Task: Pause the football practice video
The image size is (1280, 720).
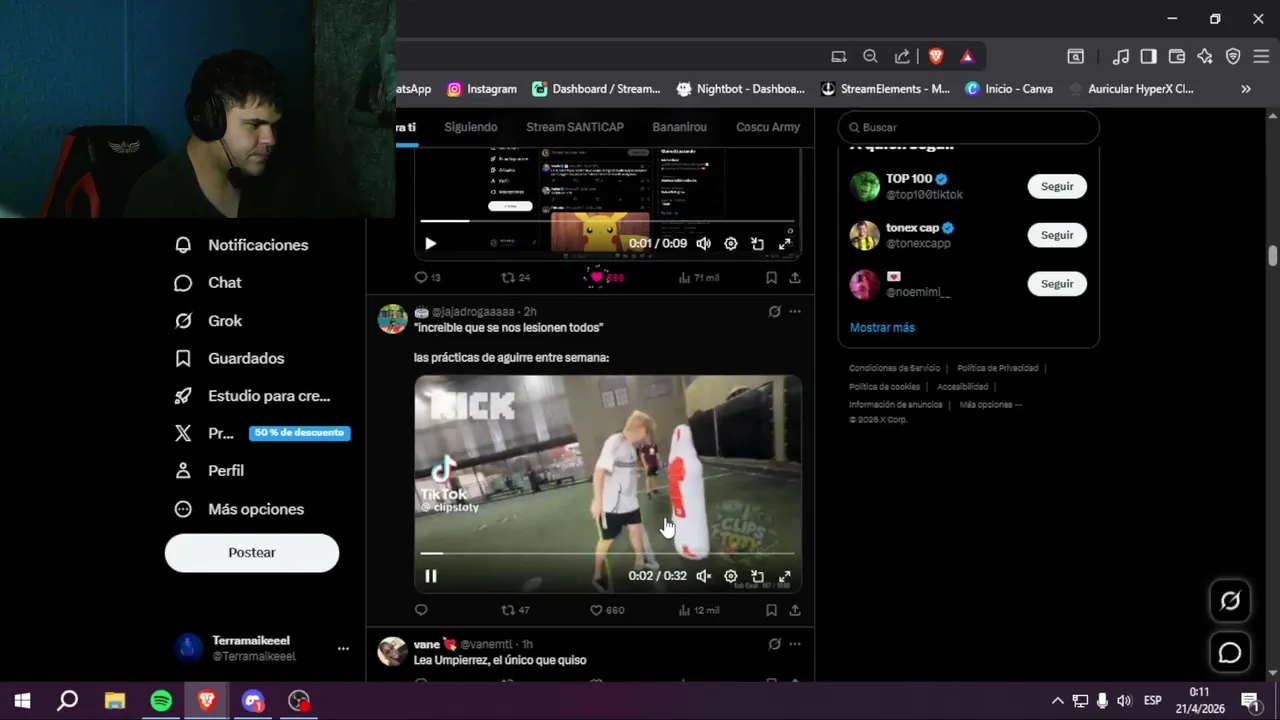Action: pos(430,576)
